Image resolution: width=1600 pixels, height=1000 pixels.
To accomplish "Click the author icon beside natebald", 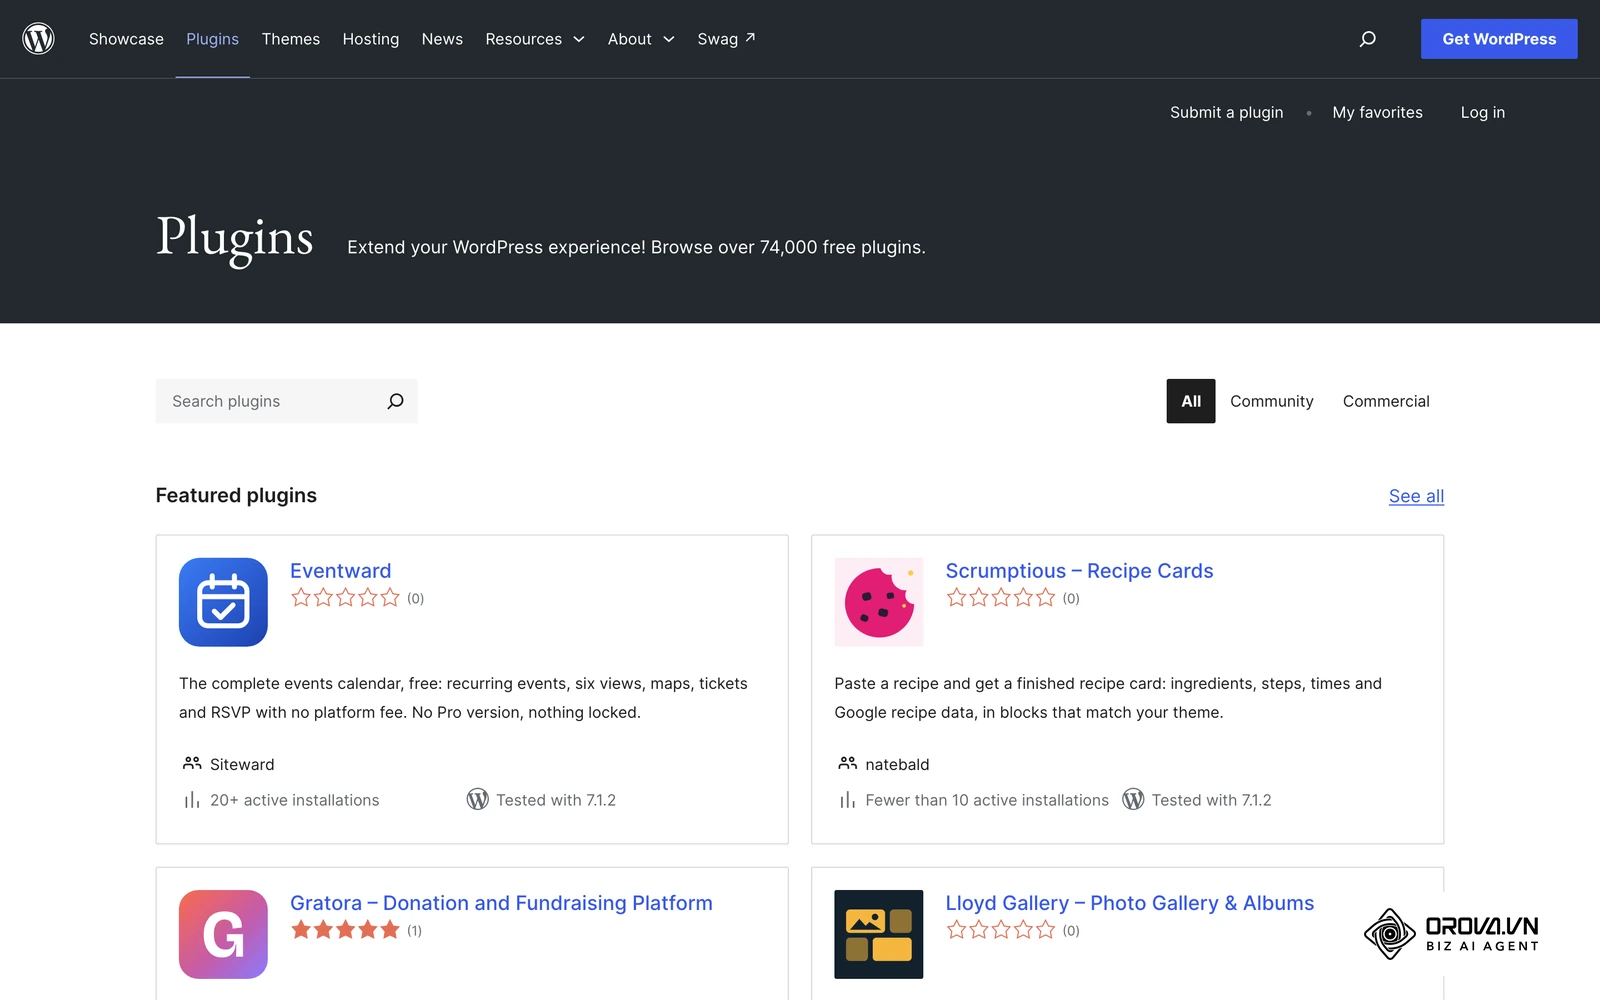I will click(848, 763).
